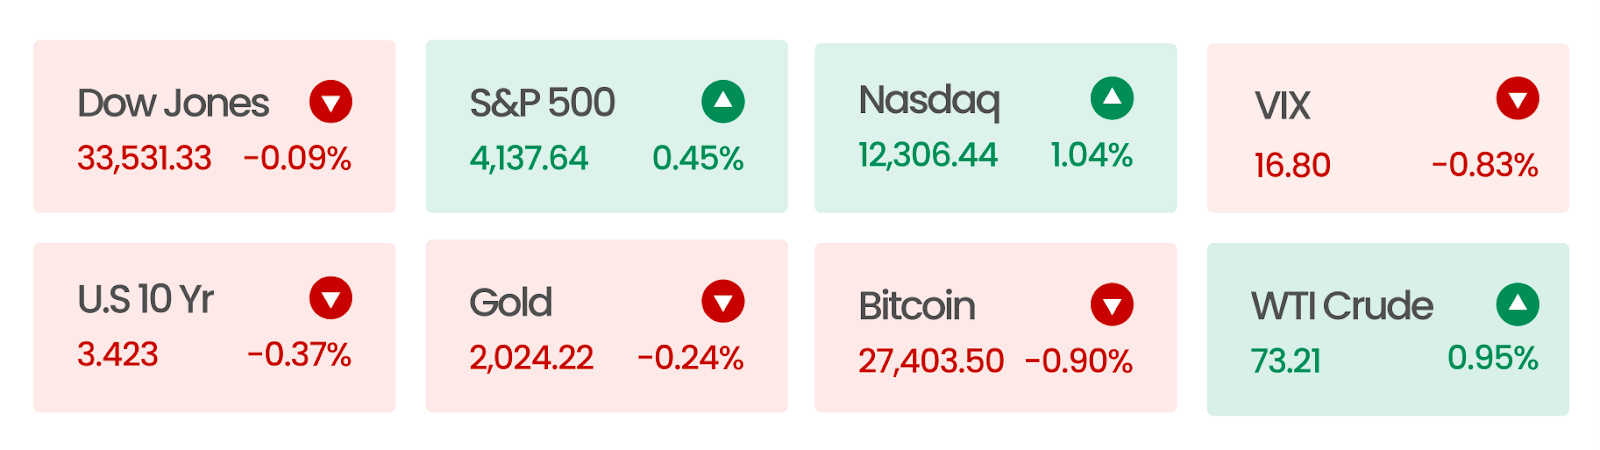
Task: Click the WTI Crude 0.95% change value
Action: (x=1493, y=358)
